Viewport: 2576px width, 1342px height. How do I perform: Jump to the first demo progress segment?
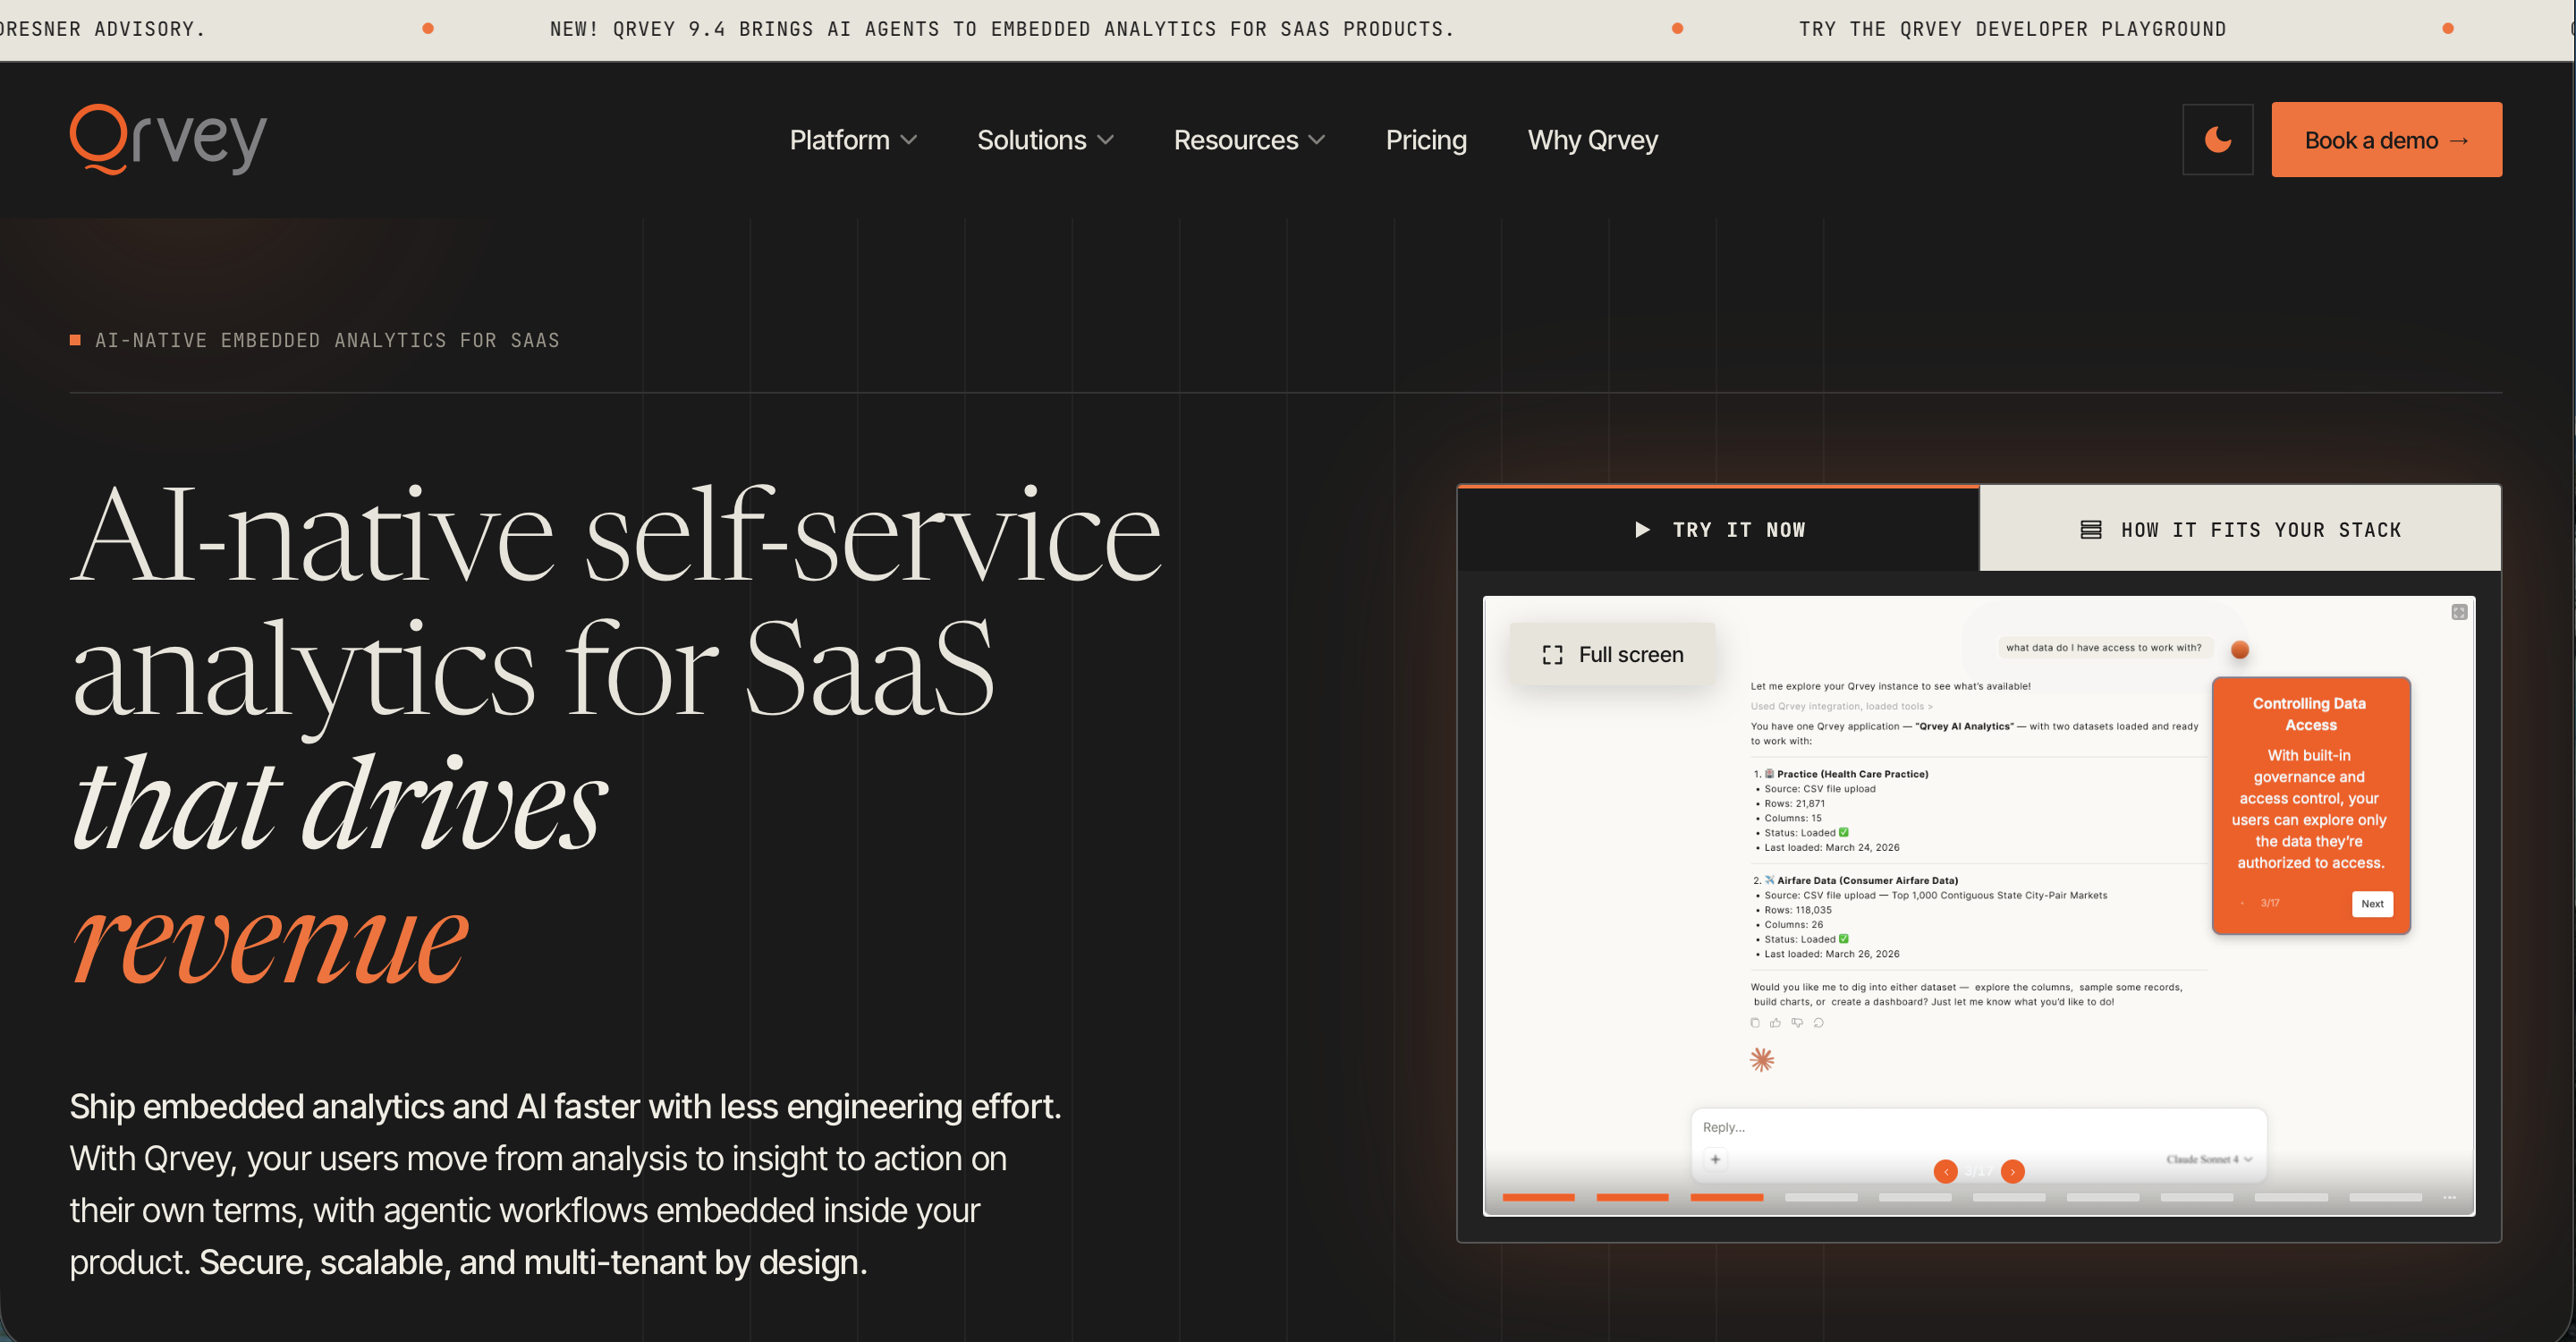click(1538, 1197)
